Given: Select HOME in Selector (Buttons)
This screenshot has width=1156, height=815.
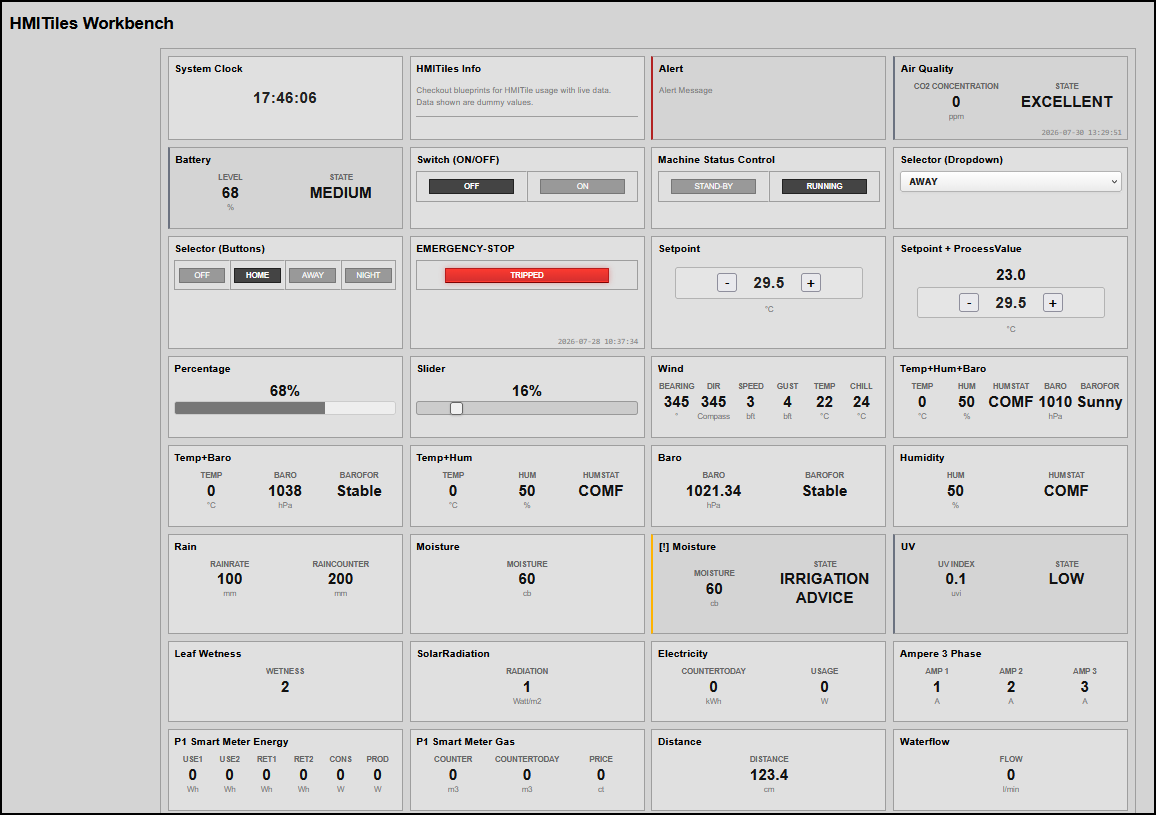Looking at the screenshot, I should coord(257,275).
